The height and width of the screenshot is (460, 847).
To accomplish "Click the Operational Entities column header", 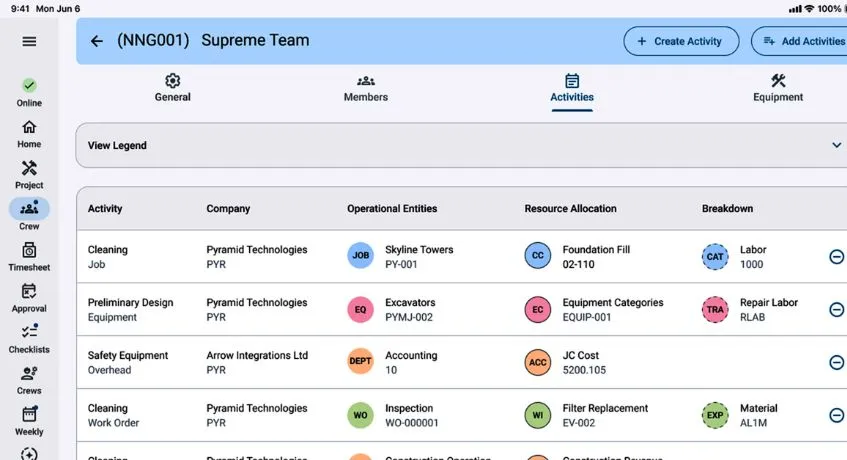I will click(x=392, y=208).
